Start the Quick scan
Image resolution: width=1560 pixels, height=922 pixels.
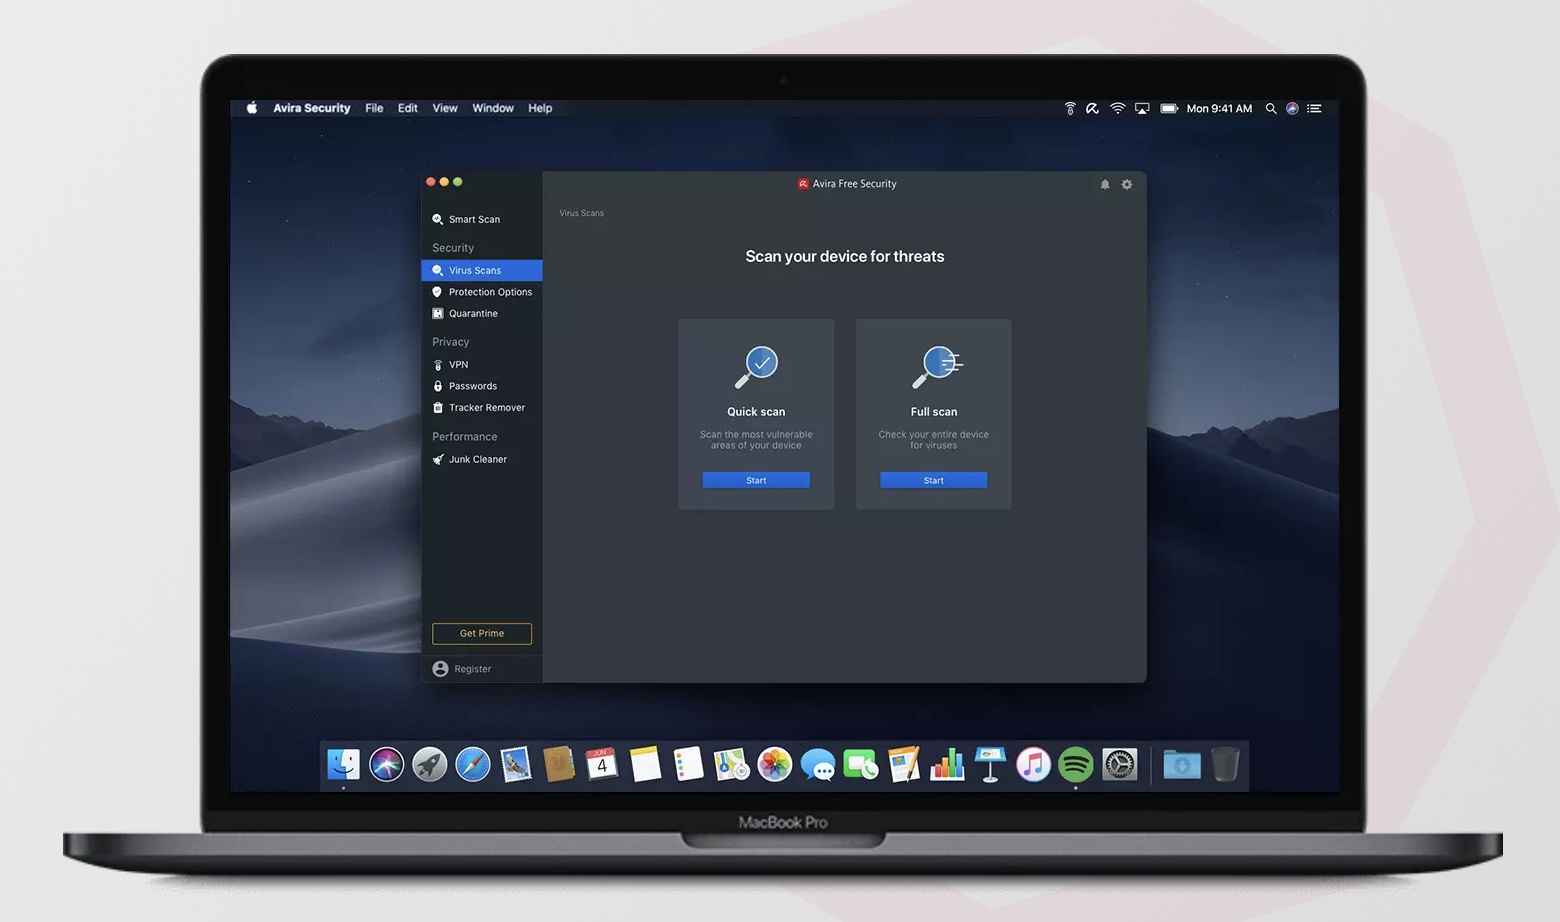click(756, 480)
